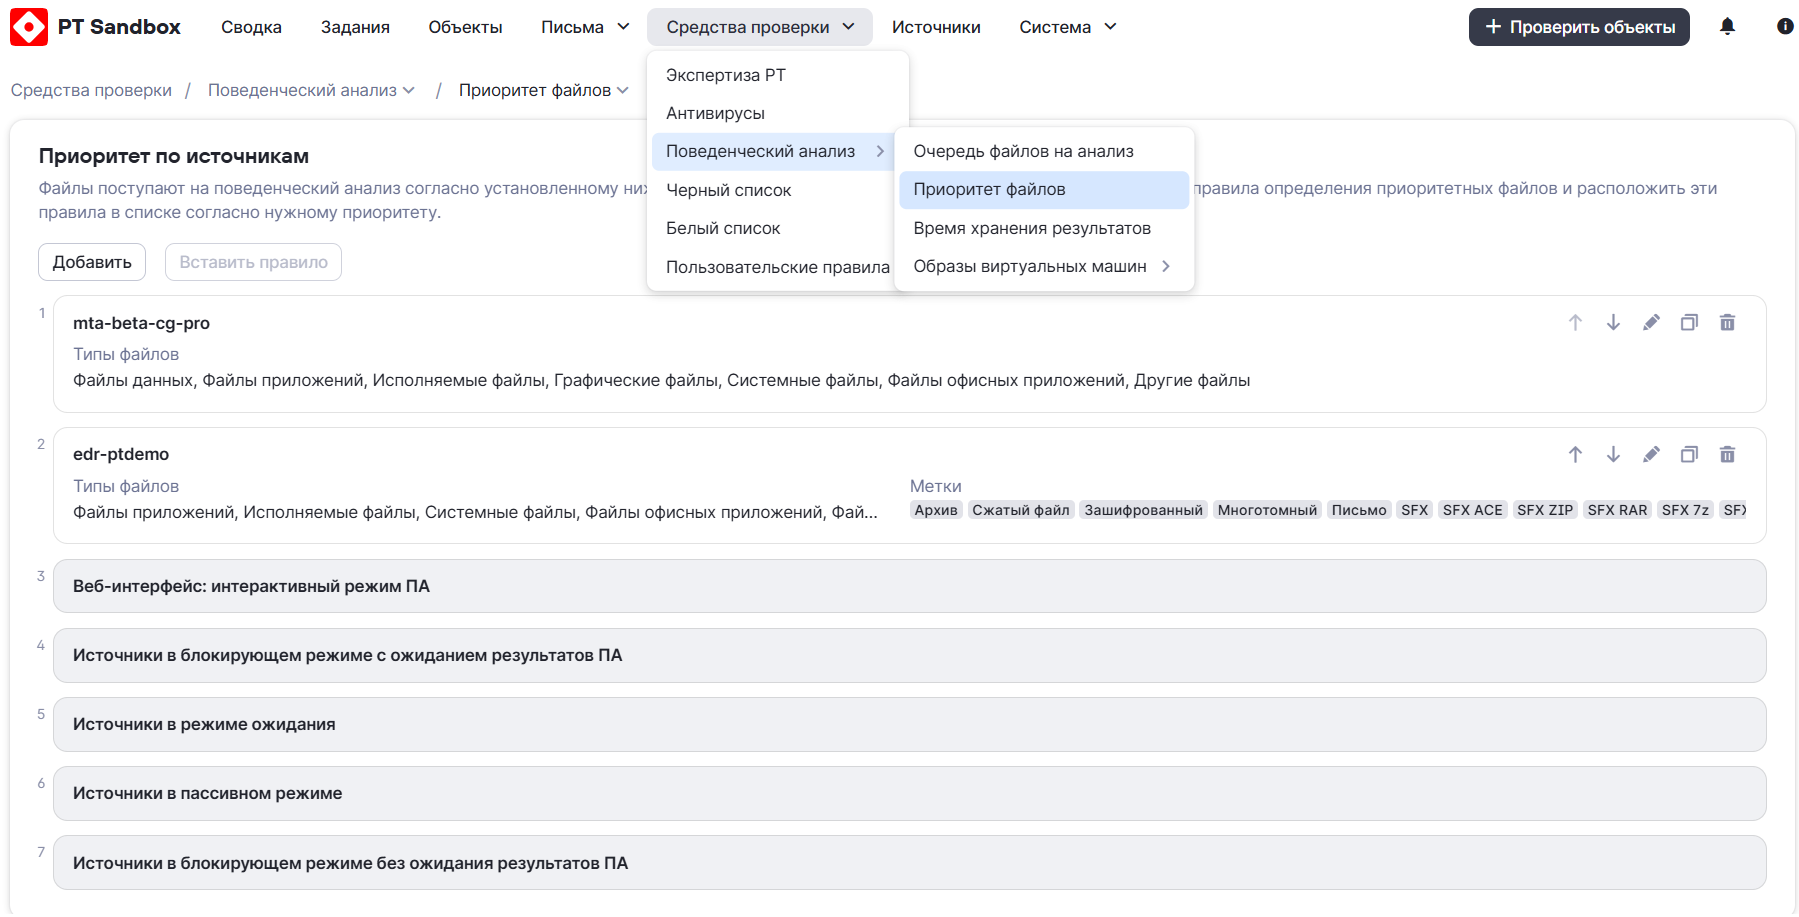Follow the Средства проверки breadcrumb link
Viewport: 1799px width, 917px height.
pyautogui.click(x=91, y=90)
